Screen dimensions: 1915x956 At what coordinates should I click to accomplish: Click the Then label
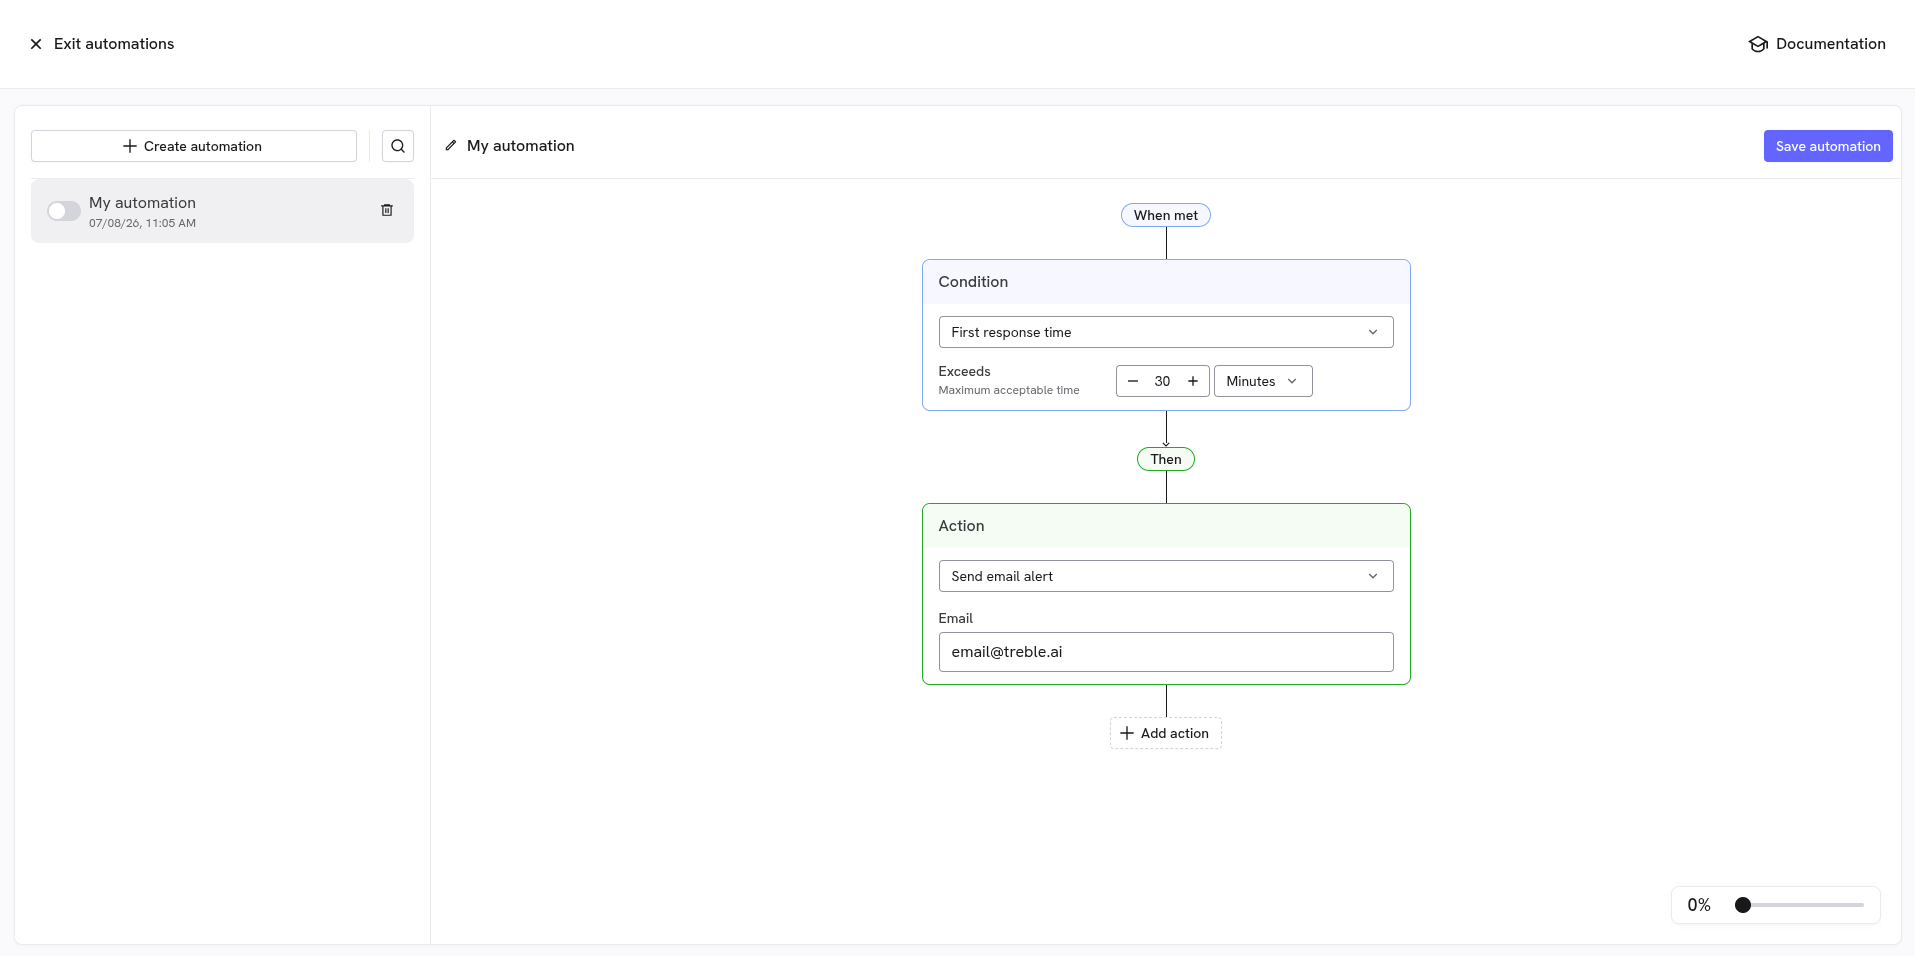pyautogui.click(x=1166, y=459)
